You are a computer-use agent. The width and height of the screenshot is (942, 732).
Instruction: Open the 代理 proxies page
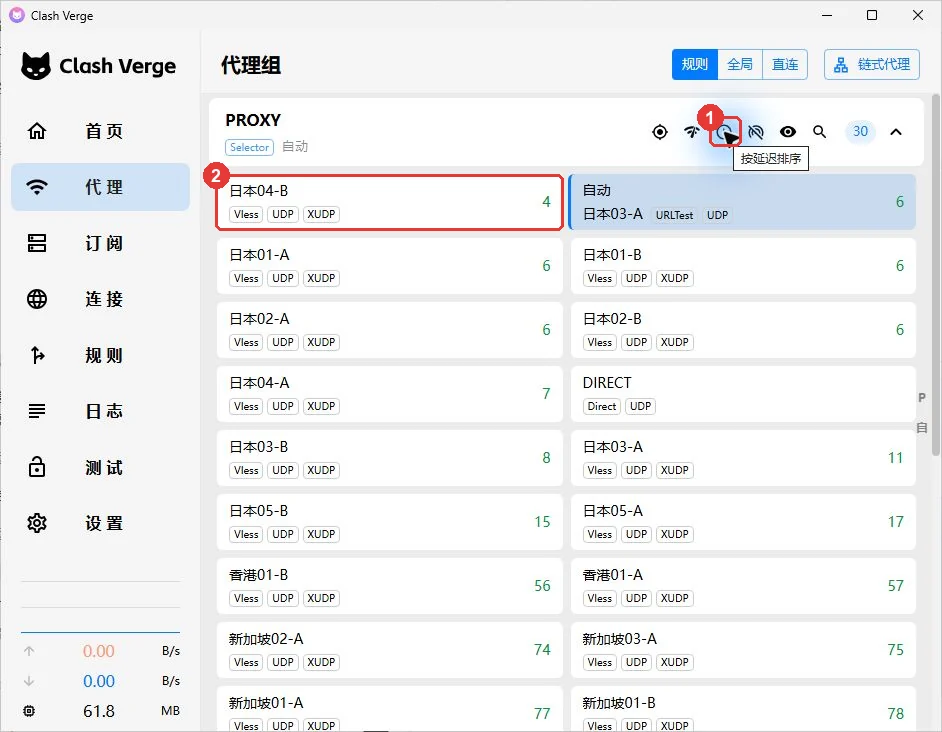pos(100,187)
